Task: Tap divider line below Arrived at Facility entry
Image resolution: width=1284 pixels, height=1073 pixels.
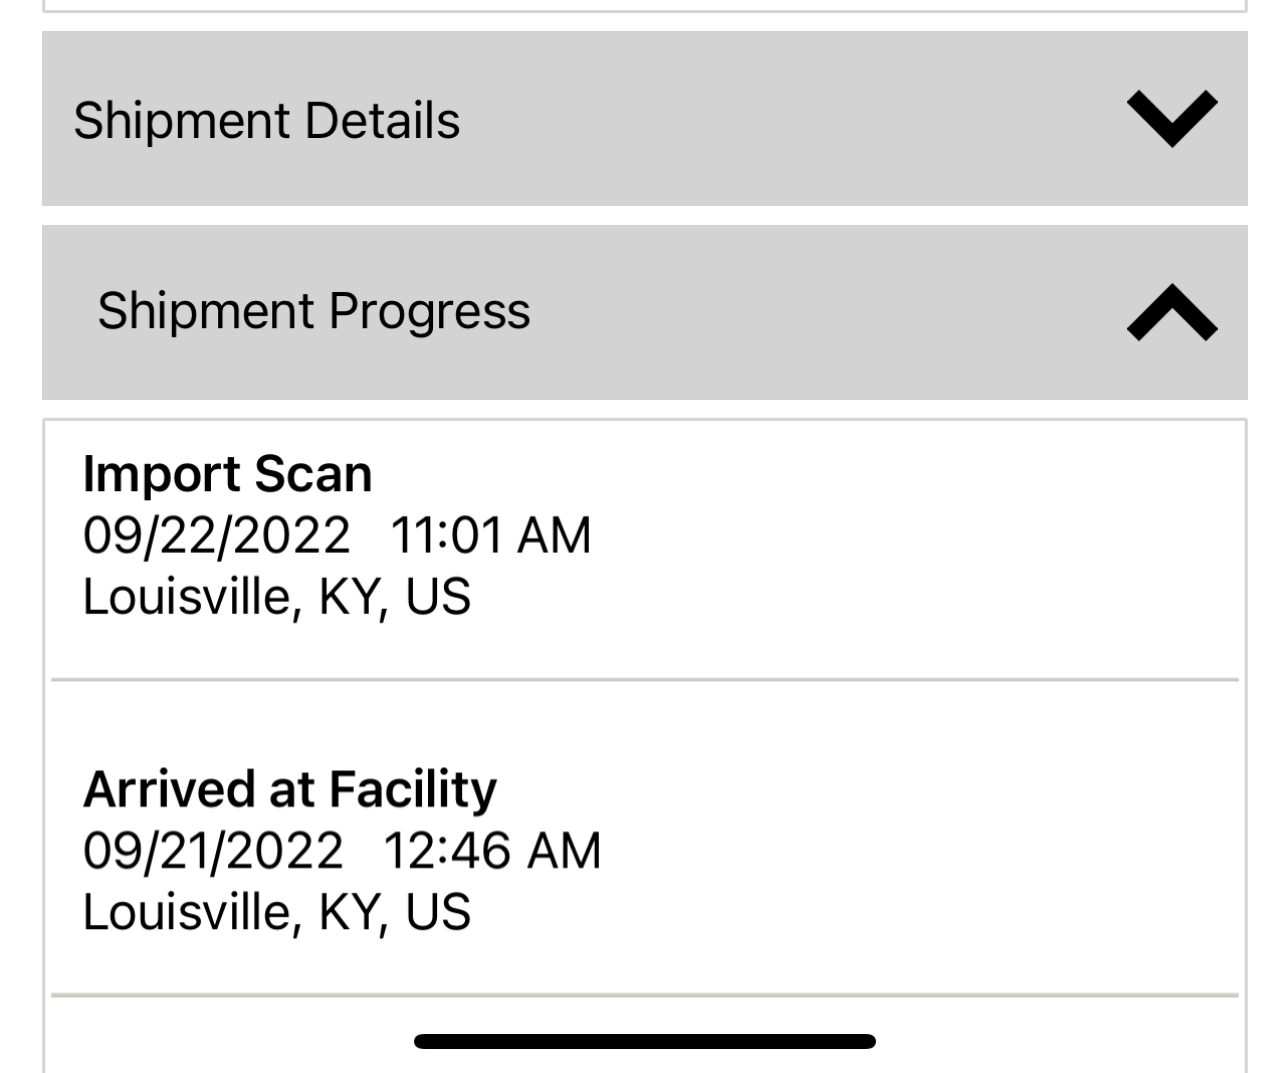Action: pos(644,995)
